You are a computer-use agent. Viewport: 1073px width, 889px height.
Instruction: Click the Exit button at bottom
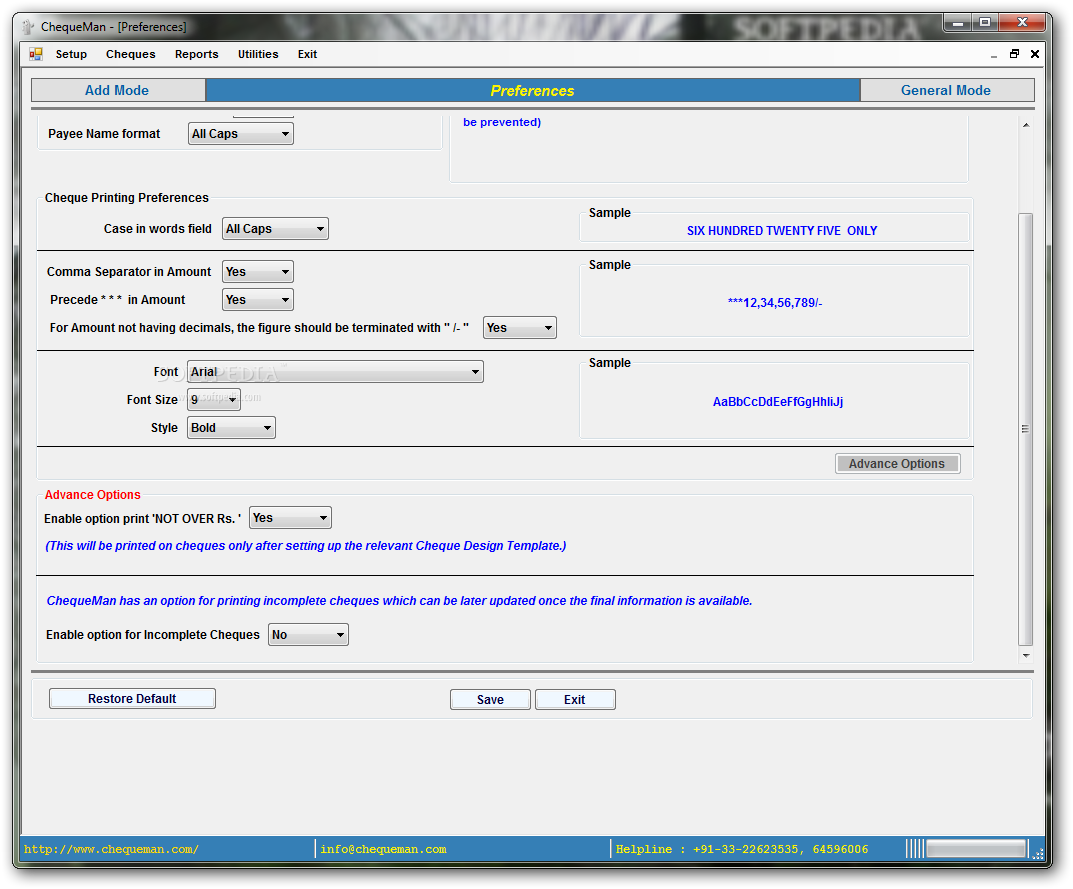coord(575,699)
